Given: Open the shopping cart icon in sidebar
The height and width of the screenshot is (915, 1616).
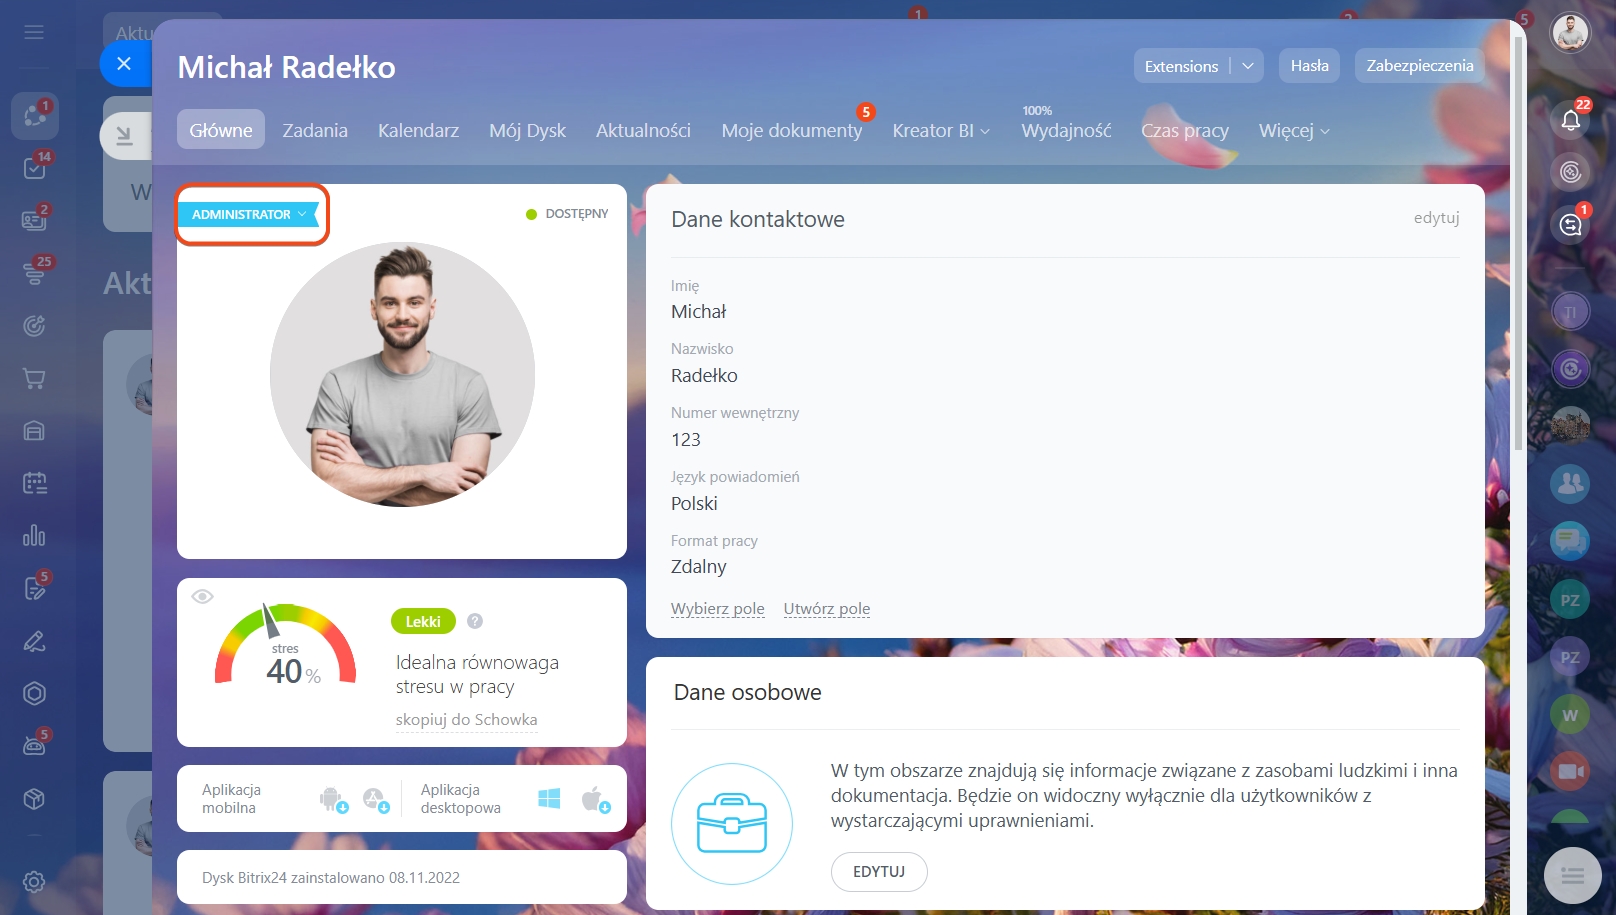Looking at the screenshot, I should (34, 379).
